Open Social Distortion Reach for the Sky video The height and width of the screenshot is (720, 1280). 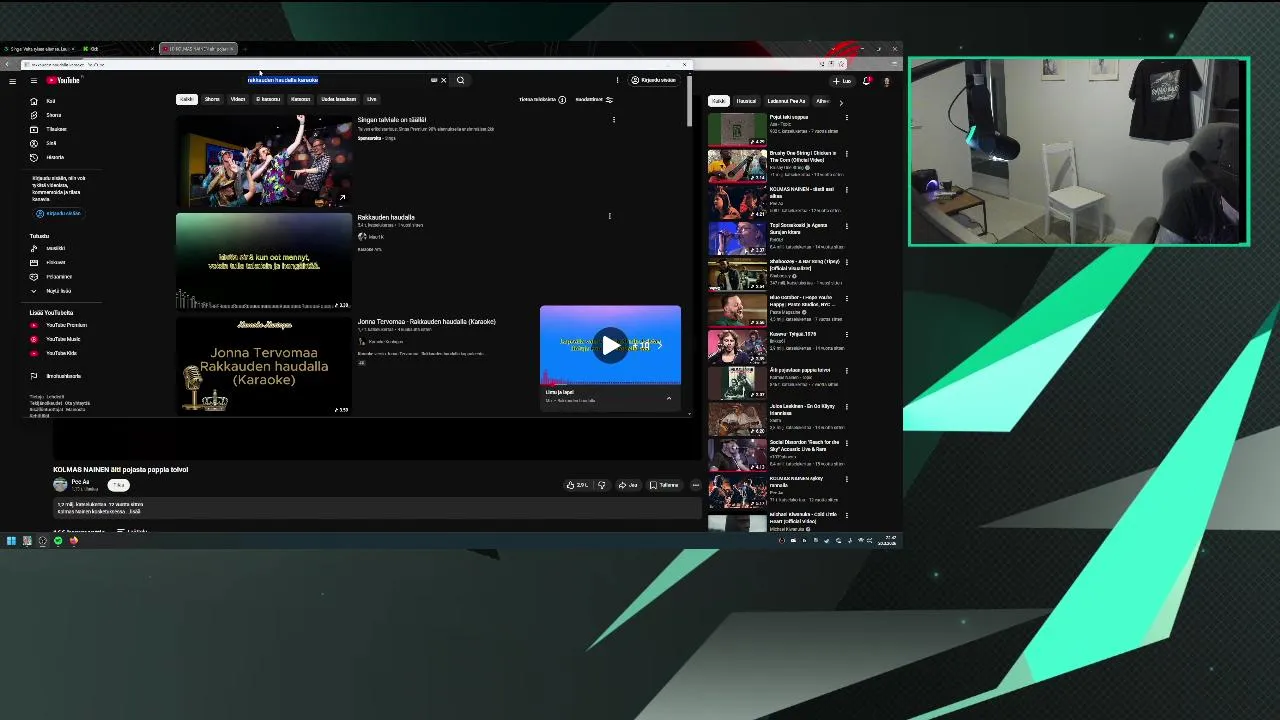coord(737,454)
